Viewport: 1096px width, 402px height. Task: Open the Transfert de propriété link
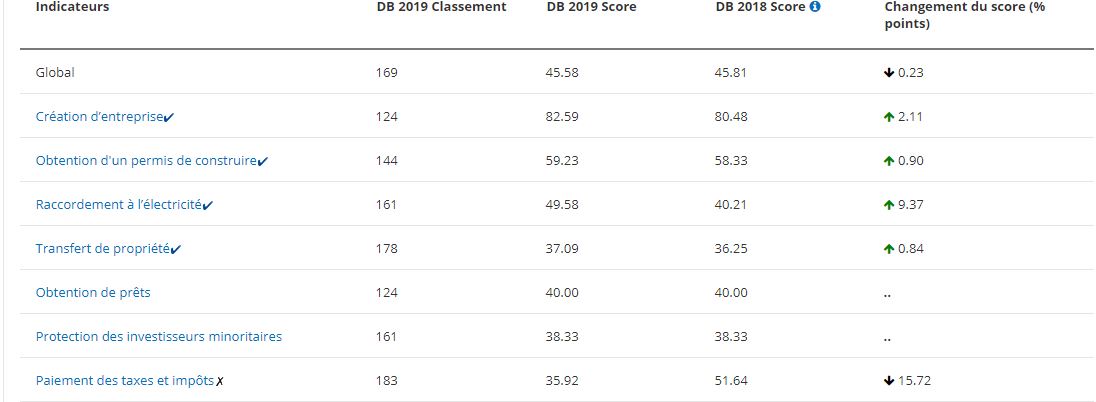pyautogui.click(x=102, y=249)
